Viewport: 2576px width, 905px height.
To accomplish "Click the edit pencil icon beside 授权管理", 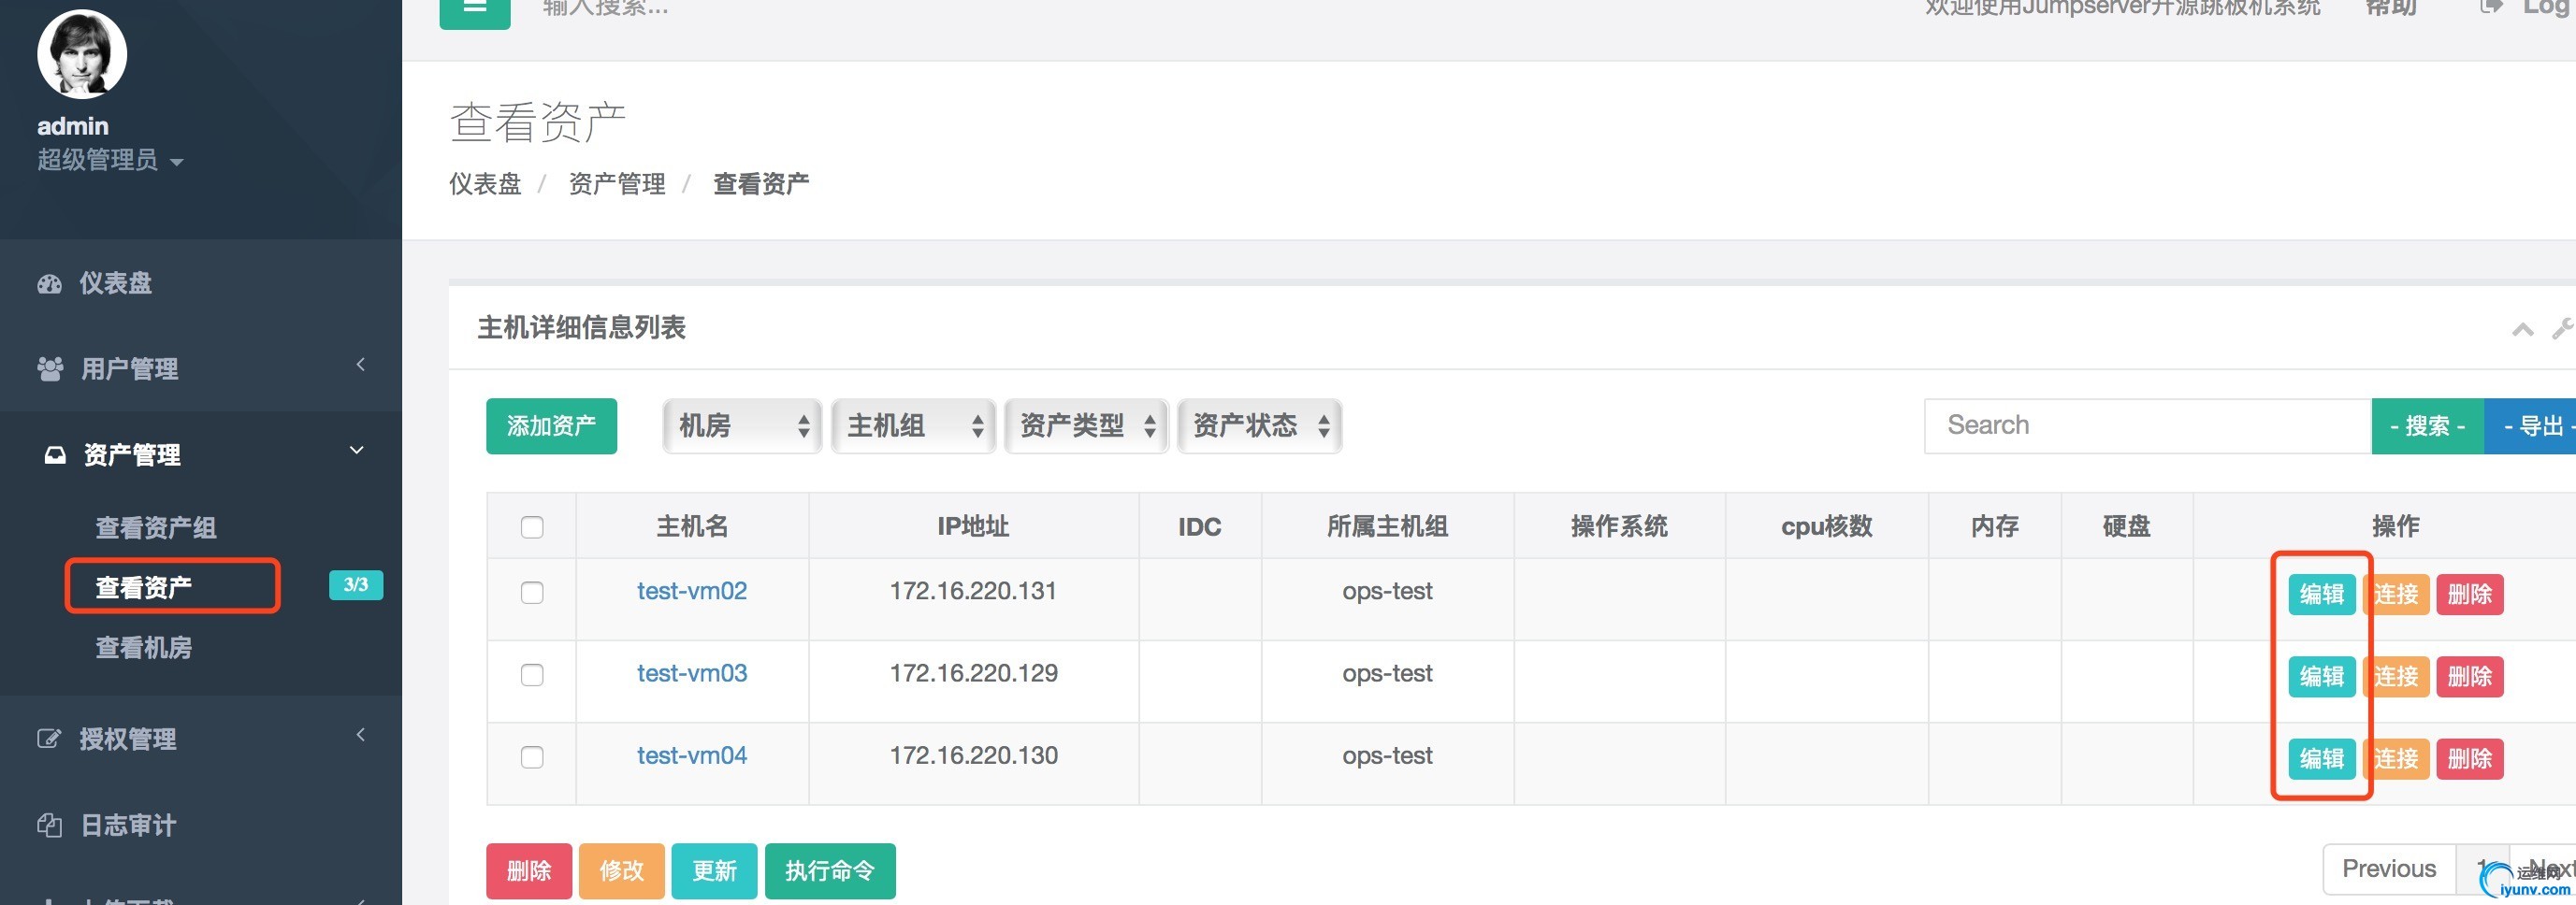I will coord(49,739).
